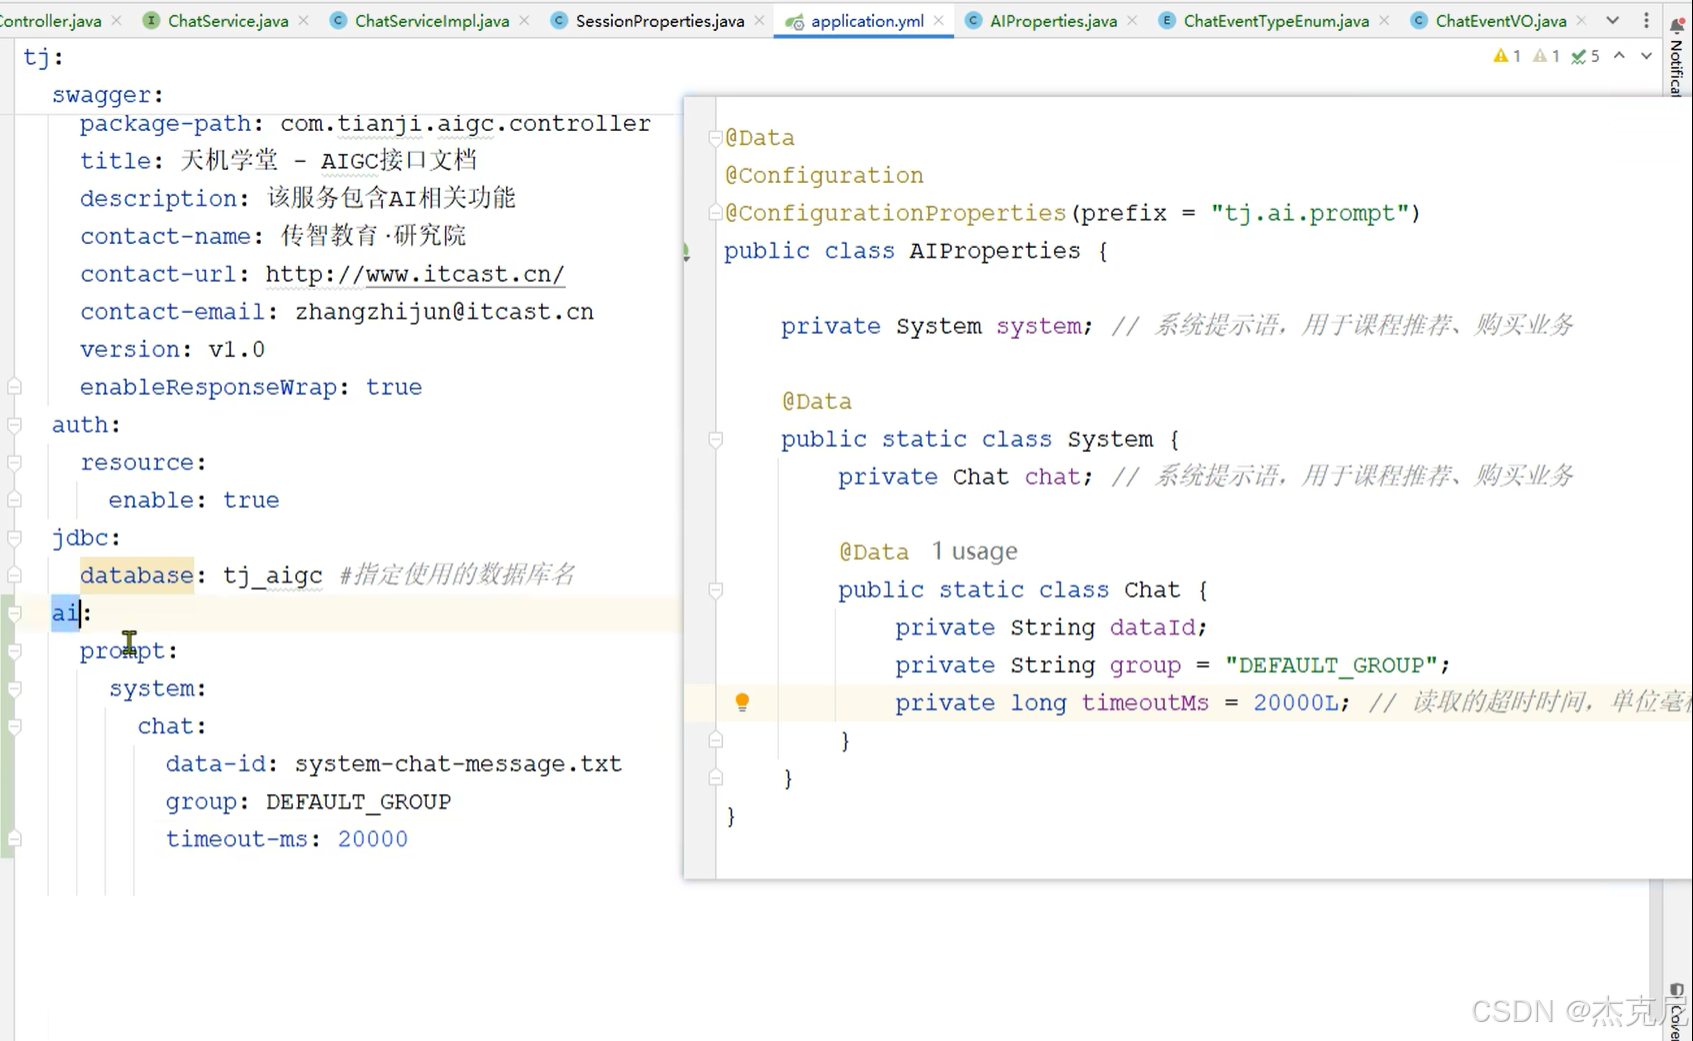
Task: Go to previous highlighted error arrow
Action: point(1620,56)
